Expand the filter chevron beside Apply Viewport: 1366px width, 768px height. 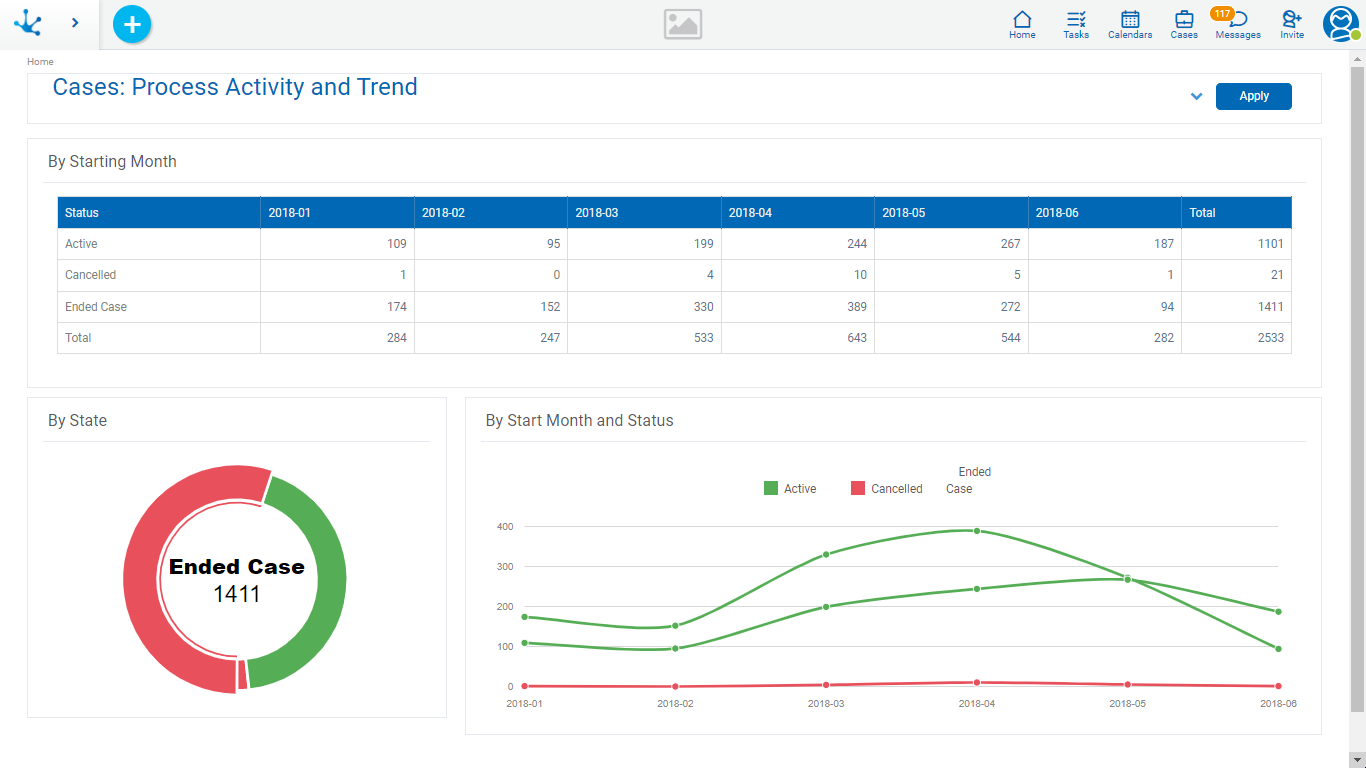tap(1196, 97)
